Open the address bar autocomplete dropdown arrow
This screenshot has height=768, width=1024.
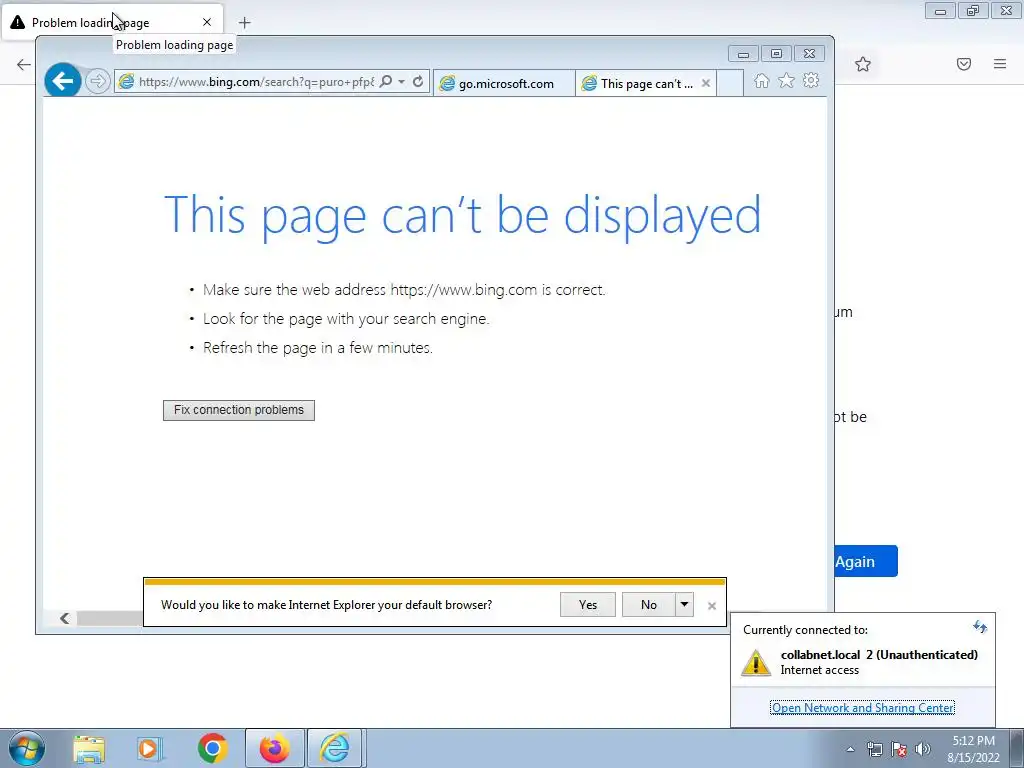coord(402,82)
